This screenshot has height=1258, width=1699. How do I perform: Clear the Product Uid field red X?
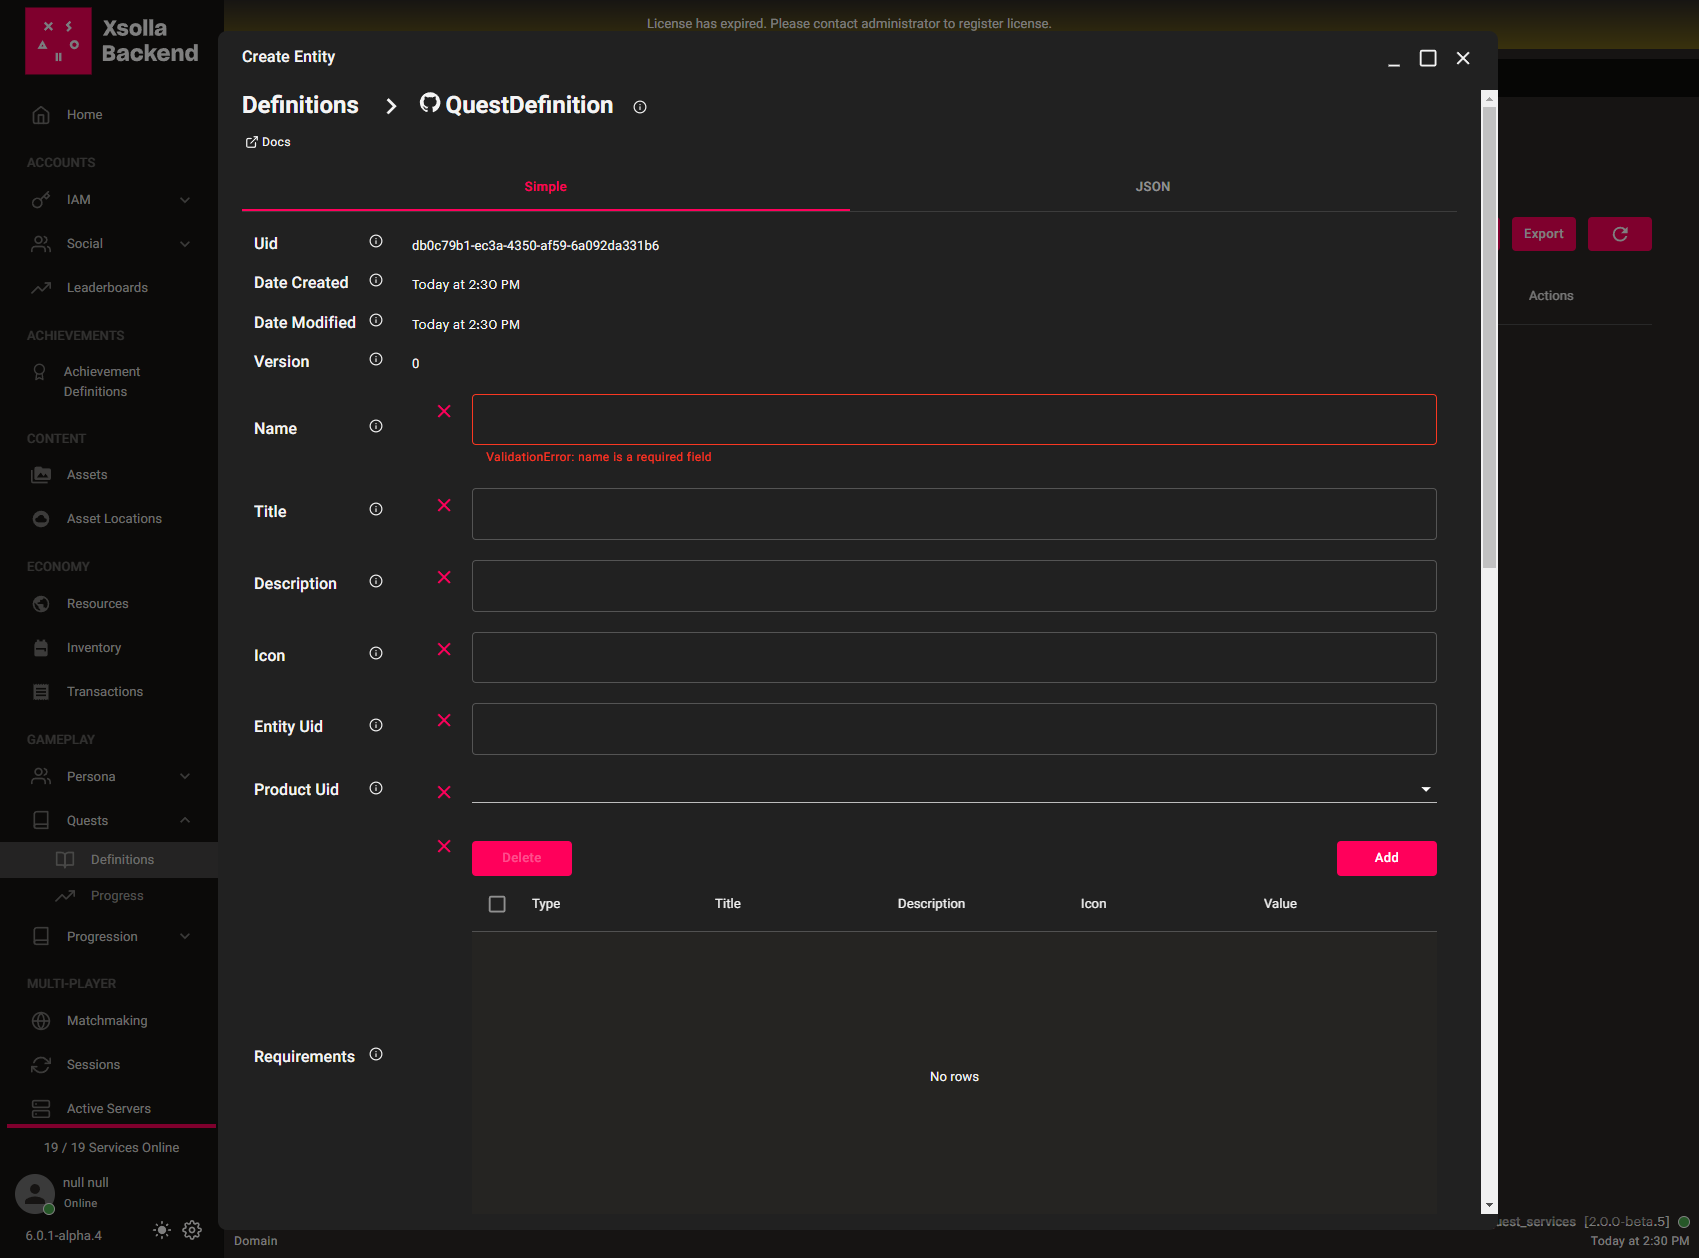444,792
